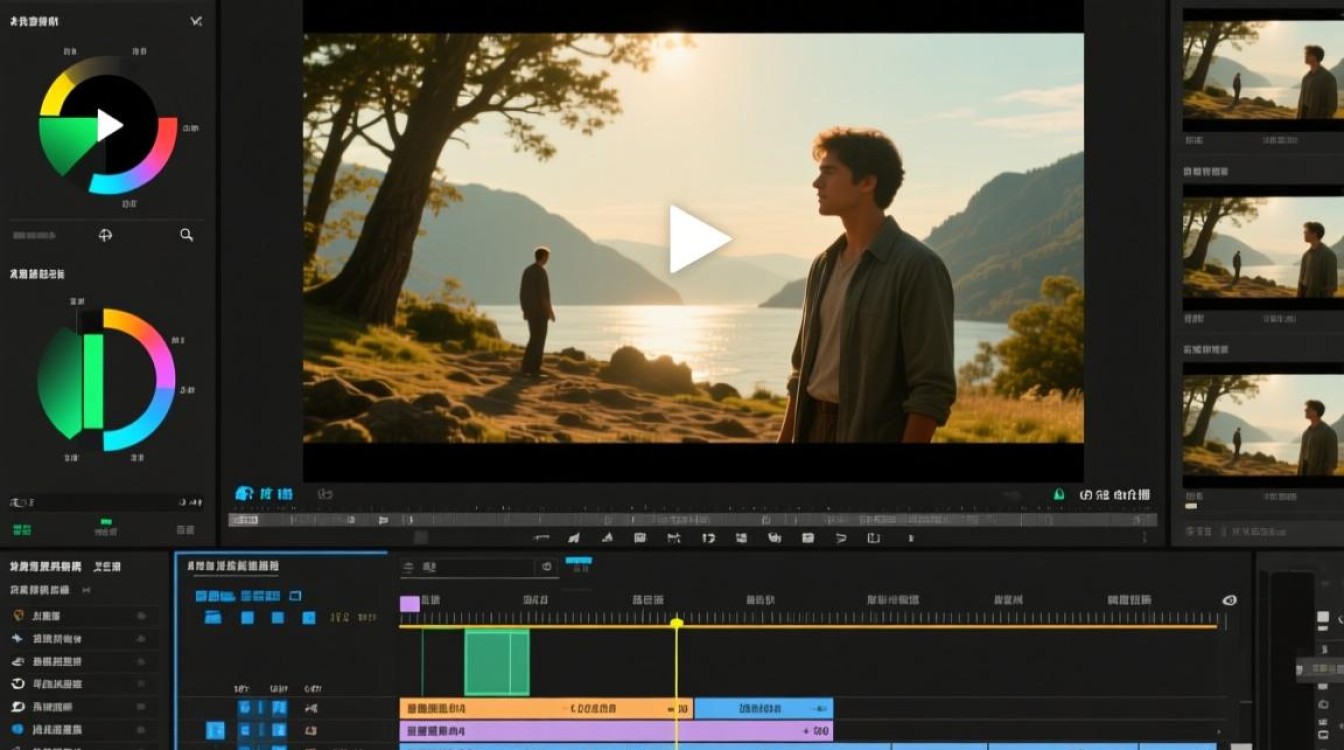Image resolution: width=1344 pixels, height=750 pixels.
Task: Select the middle thumbnail in the right panel
Action: point(1263,246)
